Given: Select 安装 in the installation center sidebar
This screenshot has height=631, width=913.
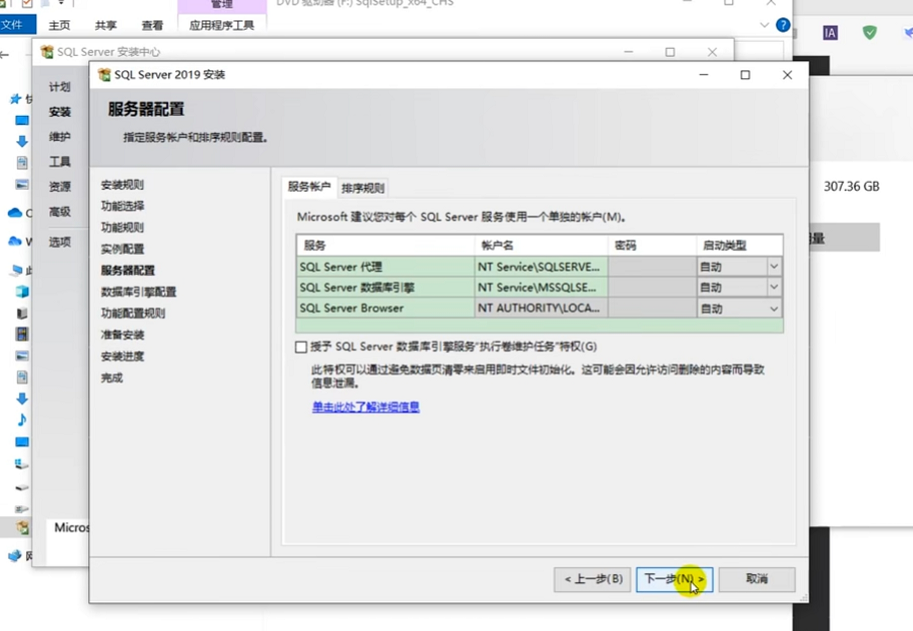Looking at the screenshot, I should [59, 112].
